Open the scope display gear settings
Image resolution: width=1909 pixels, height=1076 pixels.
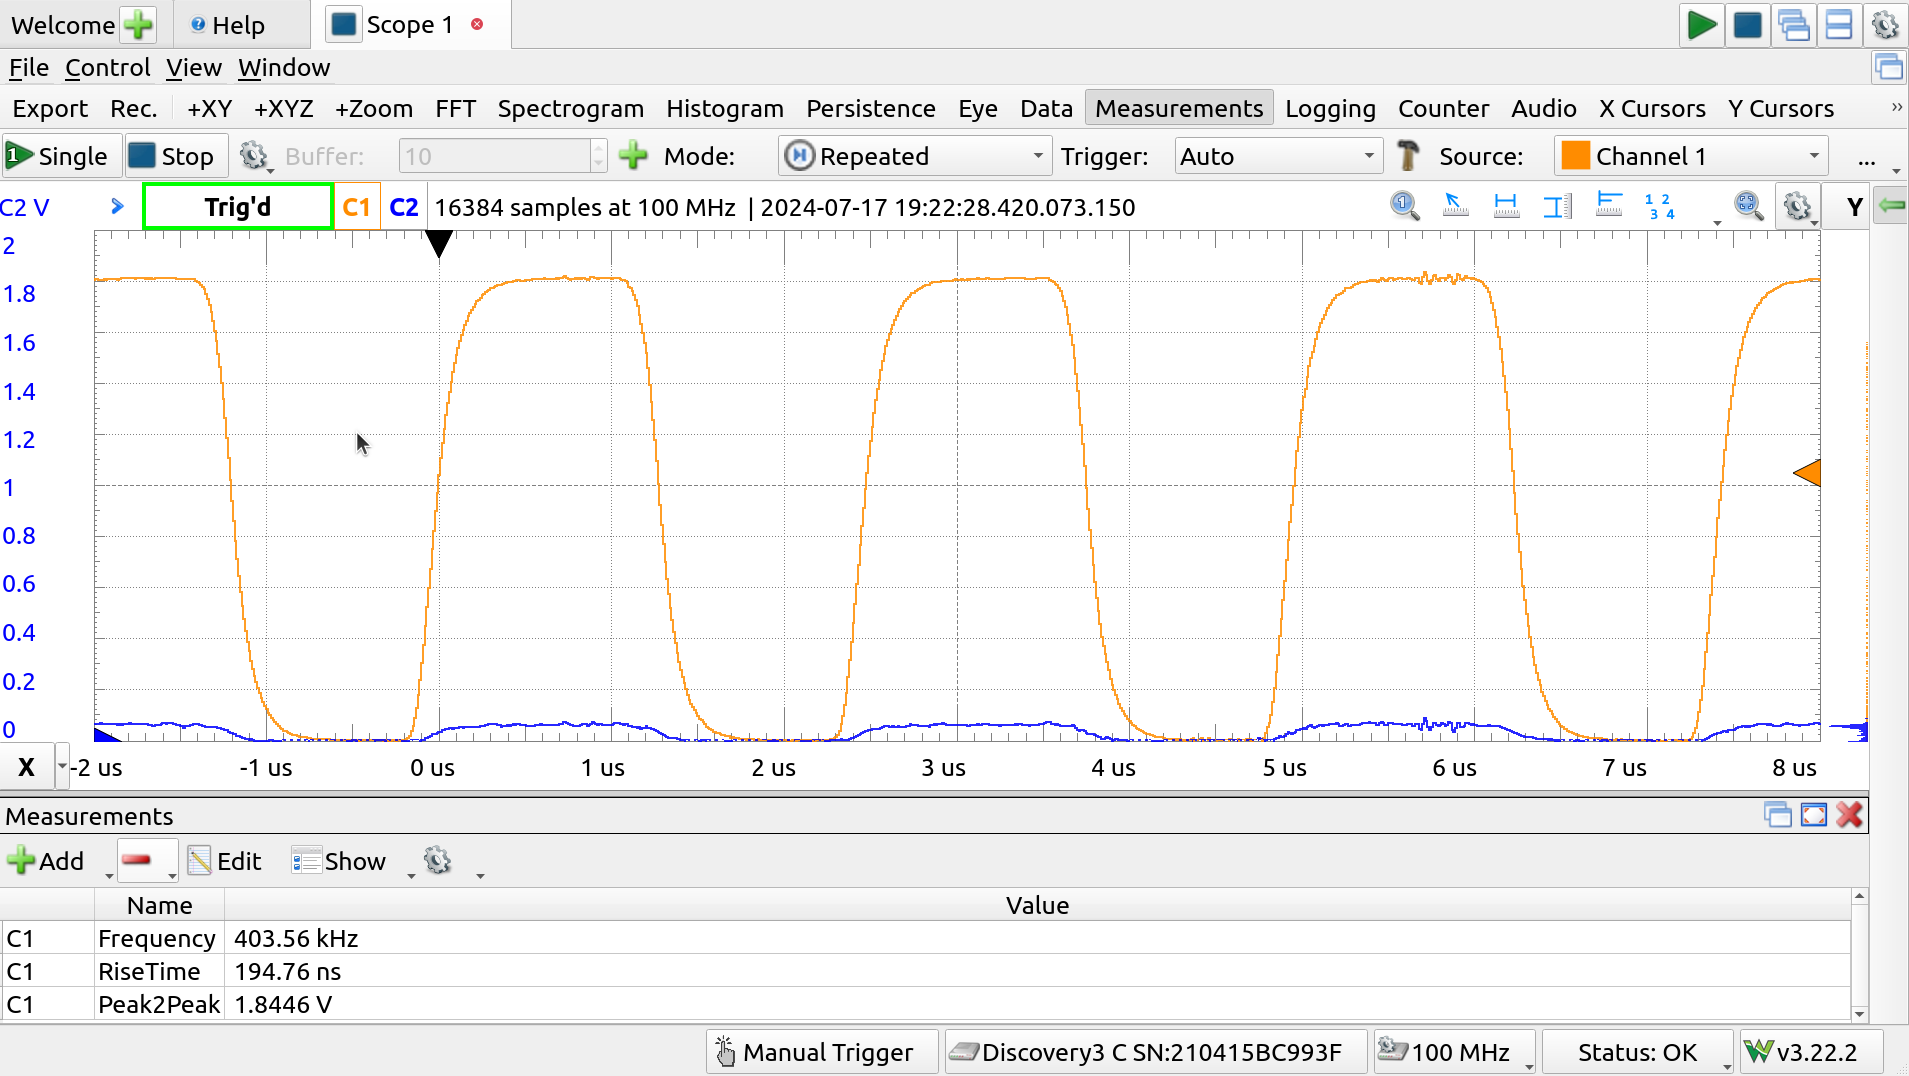pyautogui.click(x=1797, y=207)
